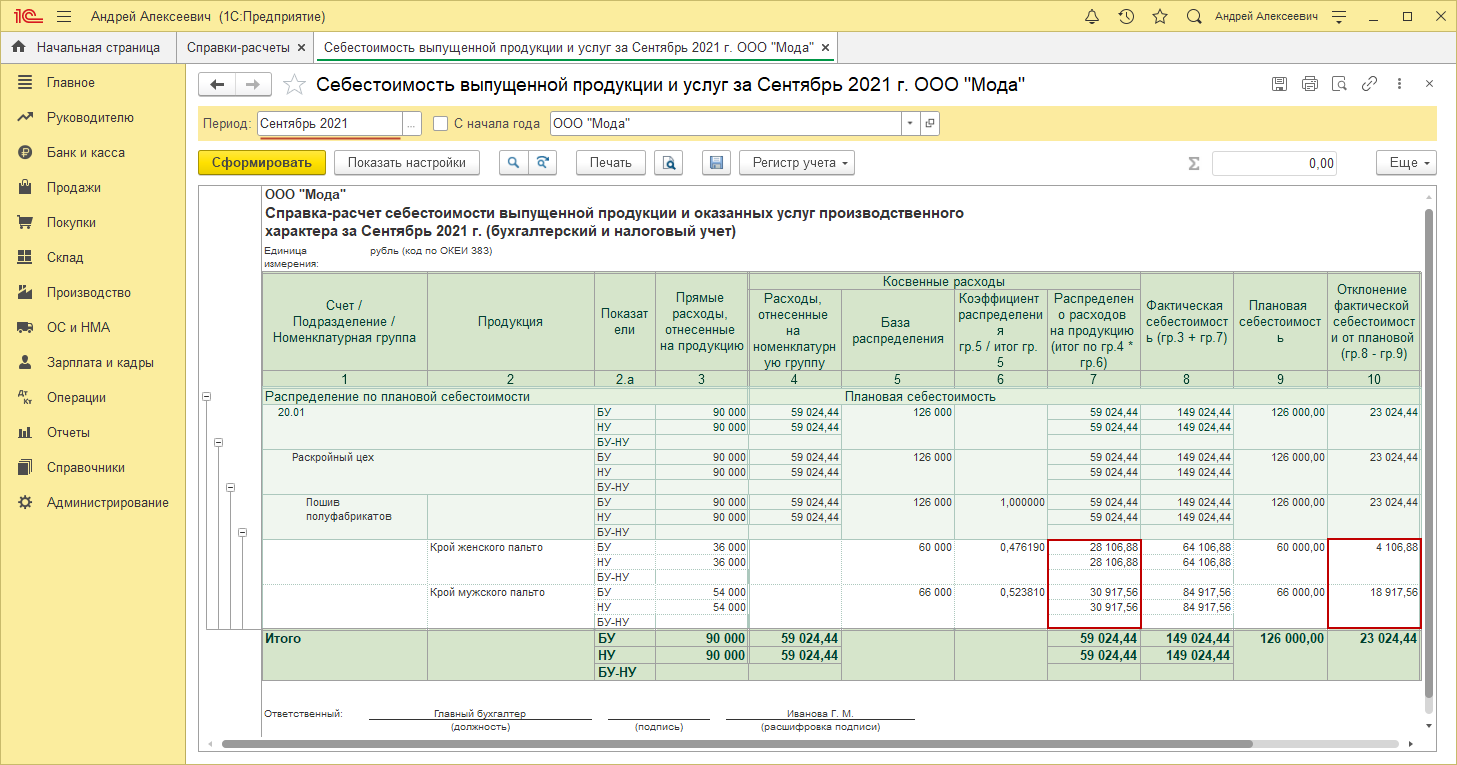Click the find magnifier icon in toolbar
Viewport: 1457px width, 765px height.
pos(513,163)
